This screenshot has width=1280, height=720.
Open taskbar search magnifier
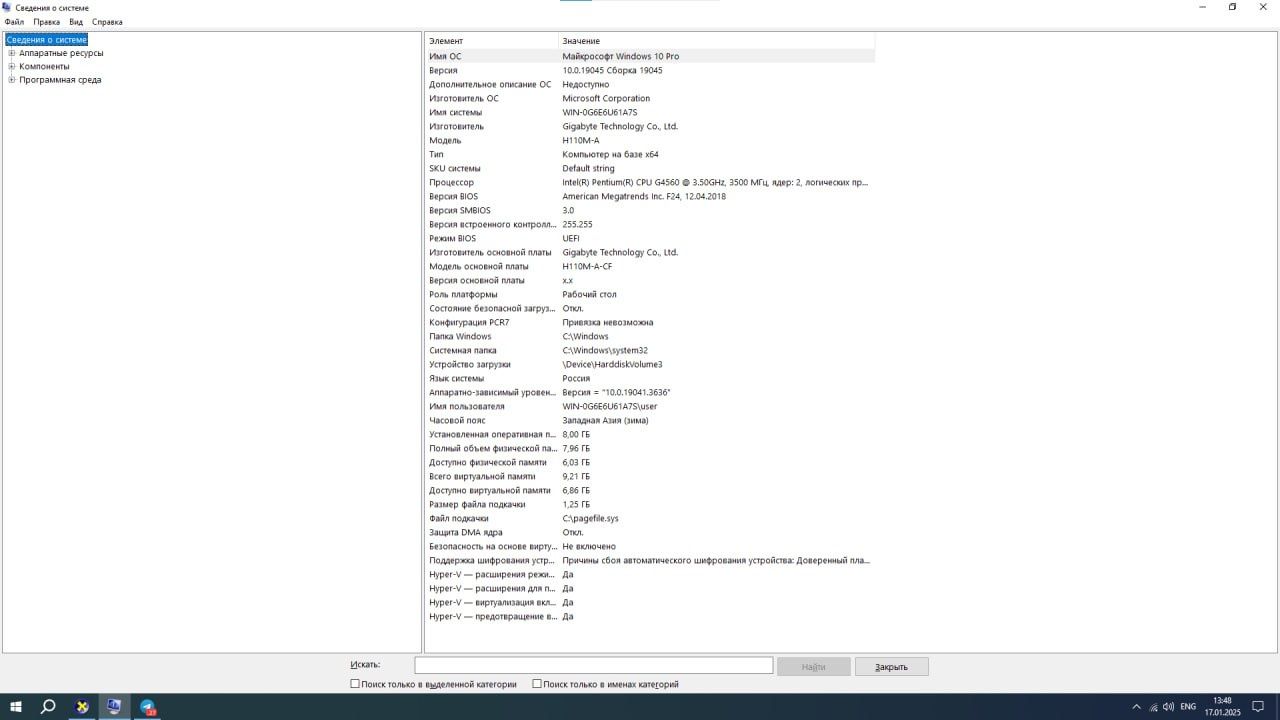(47, 707)
